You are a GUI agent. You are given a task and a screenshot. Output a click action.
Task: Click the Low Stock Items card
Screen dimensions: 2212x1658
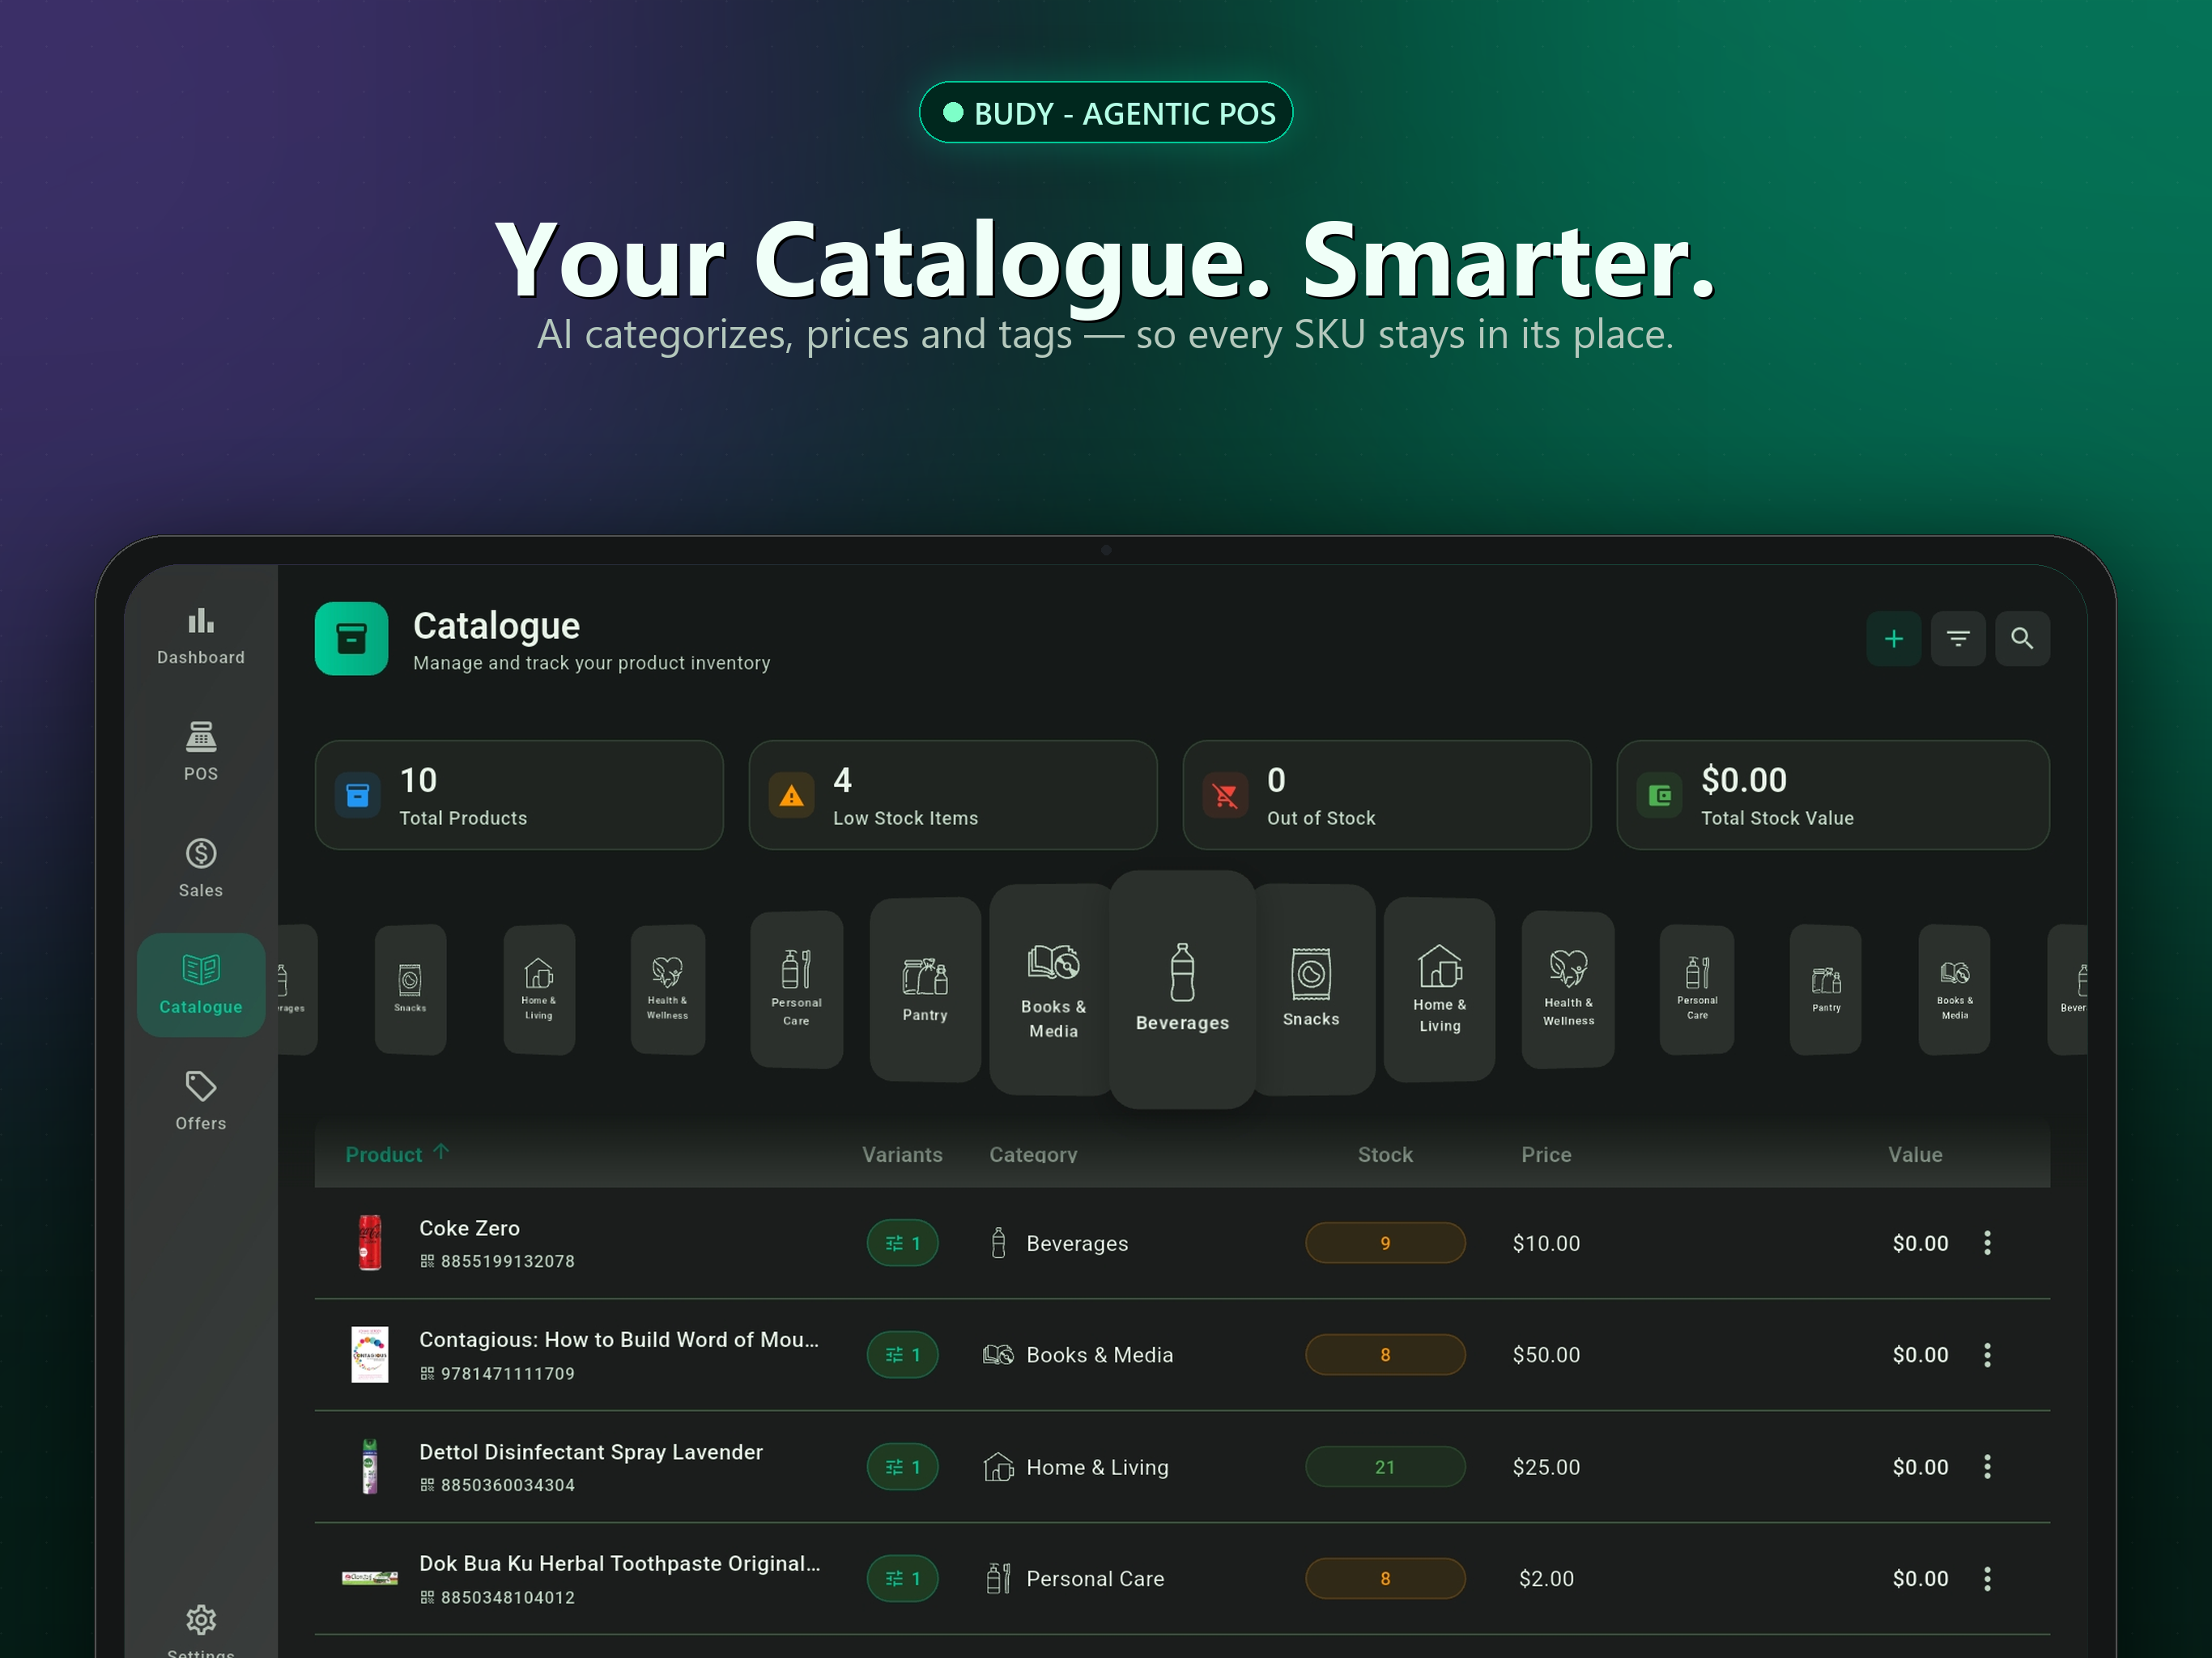point(952,795)
